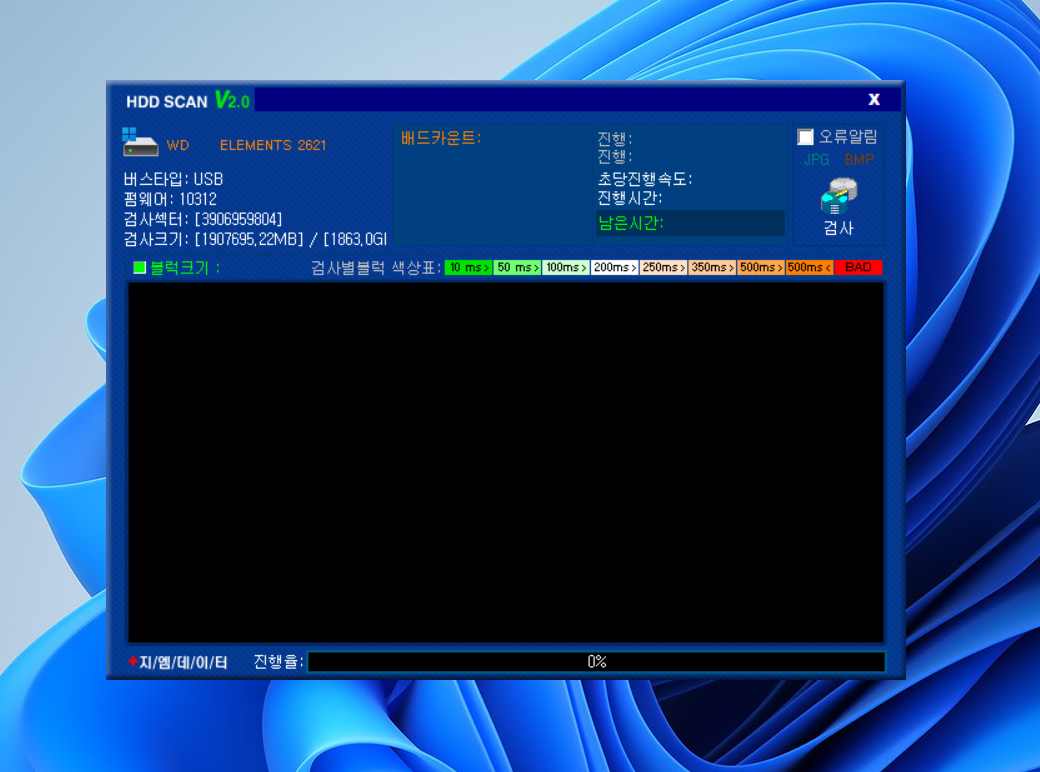Click the 50 ms color swatch
Screen dimensions: 1040x772
[x=517, y=267]
